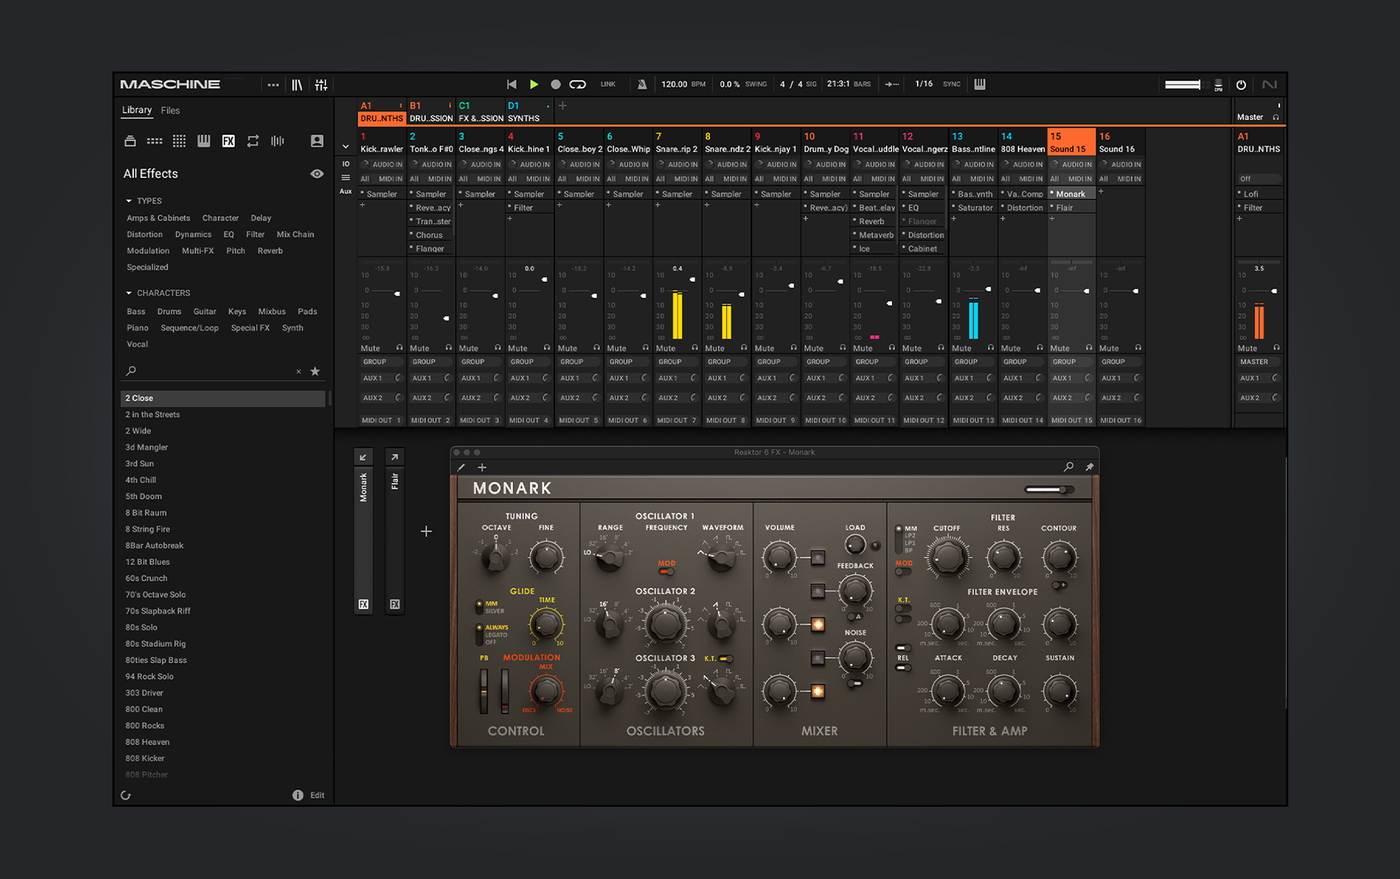
Task: Mute the Snare..rip 2 channel
Action: (x=665, y=348)
